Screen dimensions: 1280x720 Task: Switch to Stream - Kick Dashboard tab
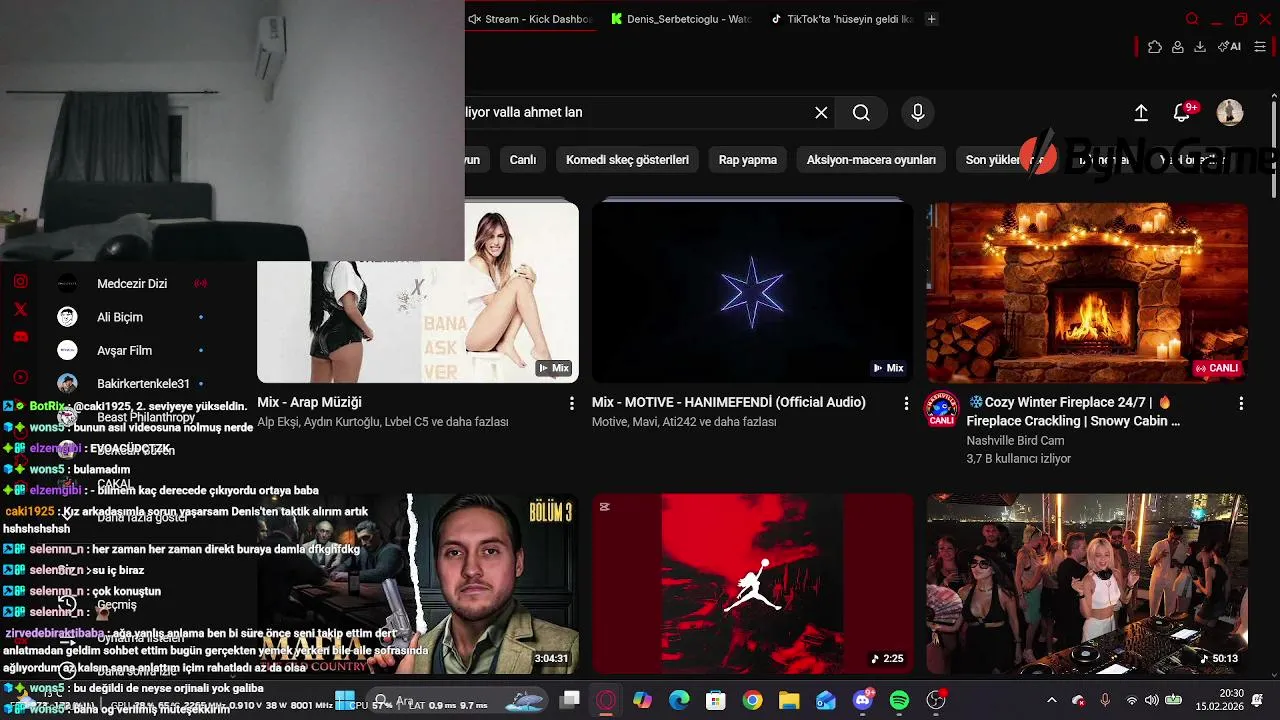tap(530, 19)
